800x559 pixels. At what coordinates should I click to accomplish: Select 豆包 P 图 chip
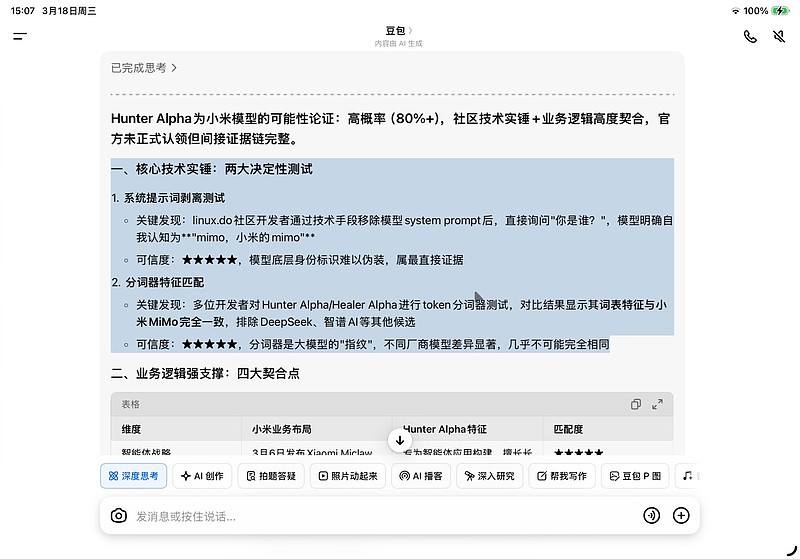click(635, 476)
